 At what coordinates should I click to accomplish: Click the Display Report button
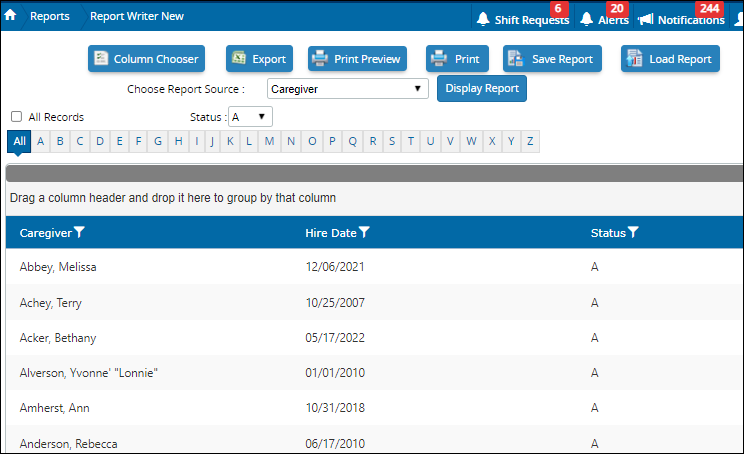[482, 88]
